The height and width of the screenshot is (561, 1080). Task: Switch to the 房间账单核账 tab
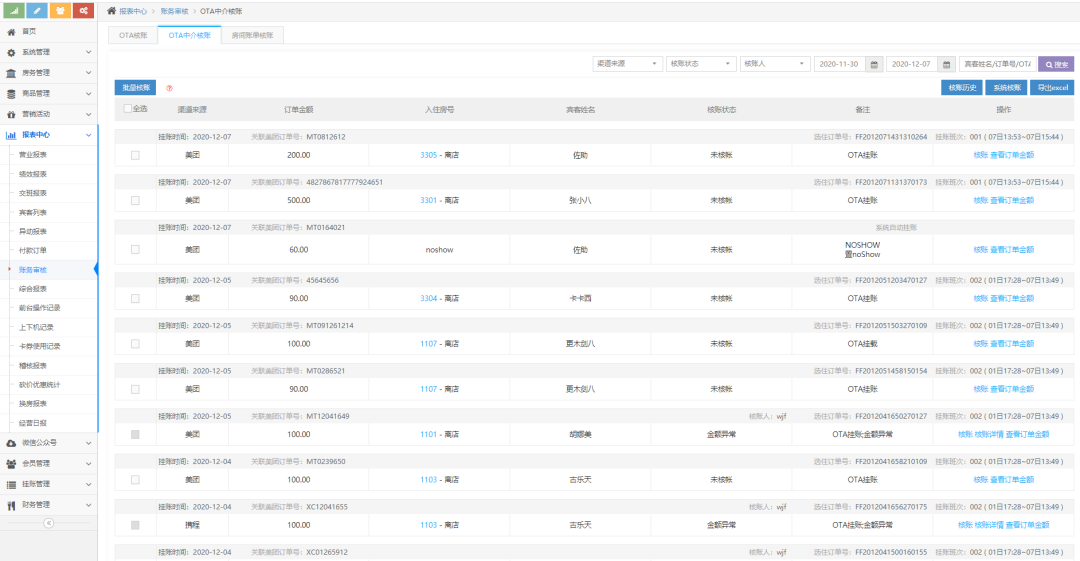252,35
